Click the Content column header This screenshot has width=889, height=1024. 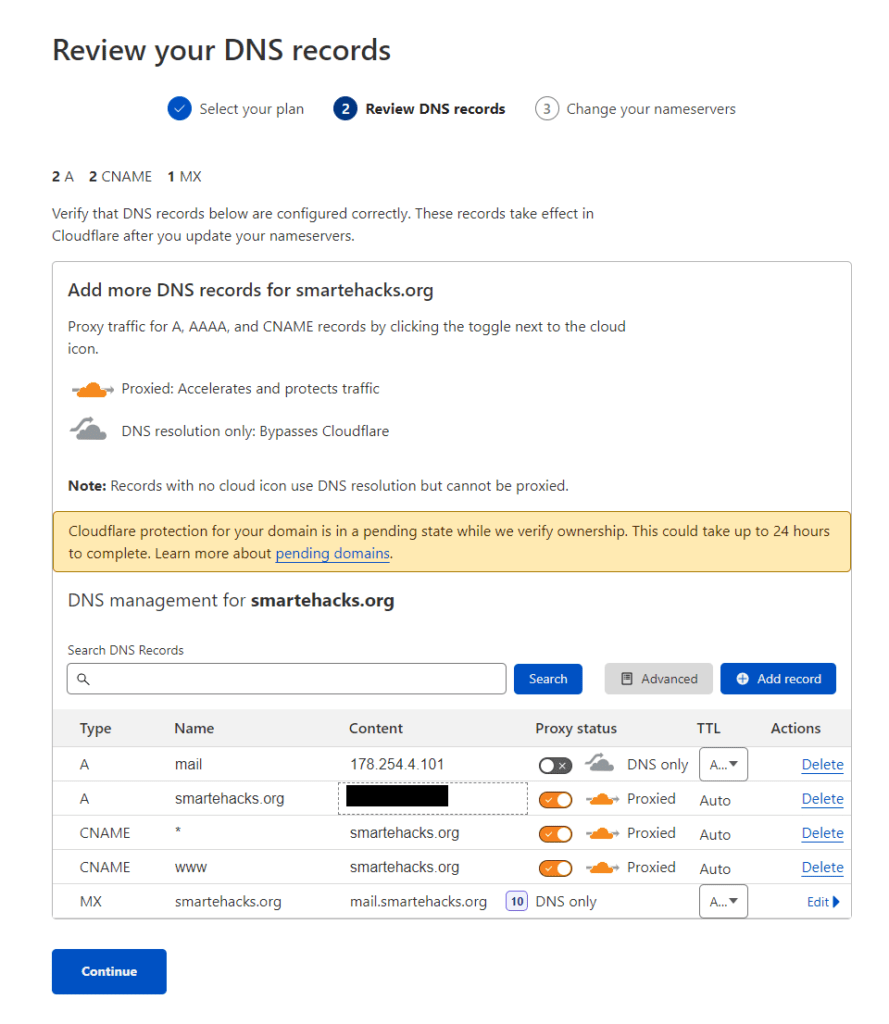(376, 728)
